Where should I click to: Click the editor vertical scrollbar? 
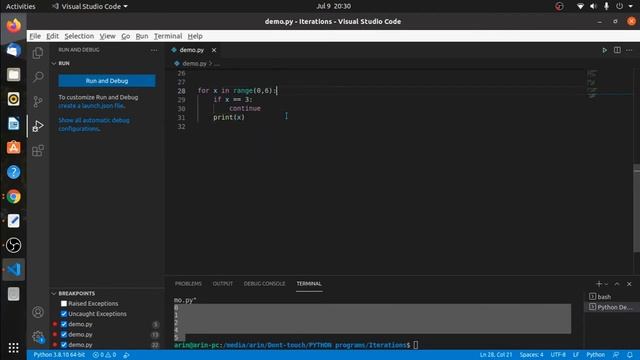tap(637, 208)
